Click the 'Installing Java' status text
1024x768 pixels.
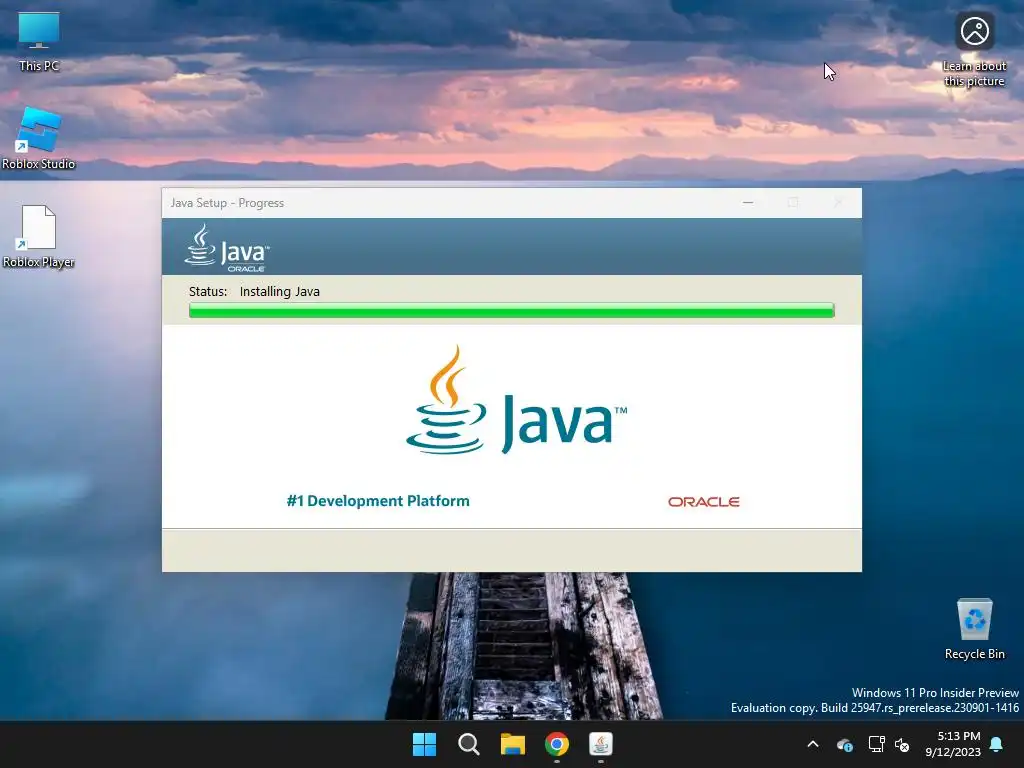280,291
